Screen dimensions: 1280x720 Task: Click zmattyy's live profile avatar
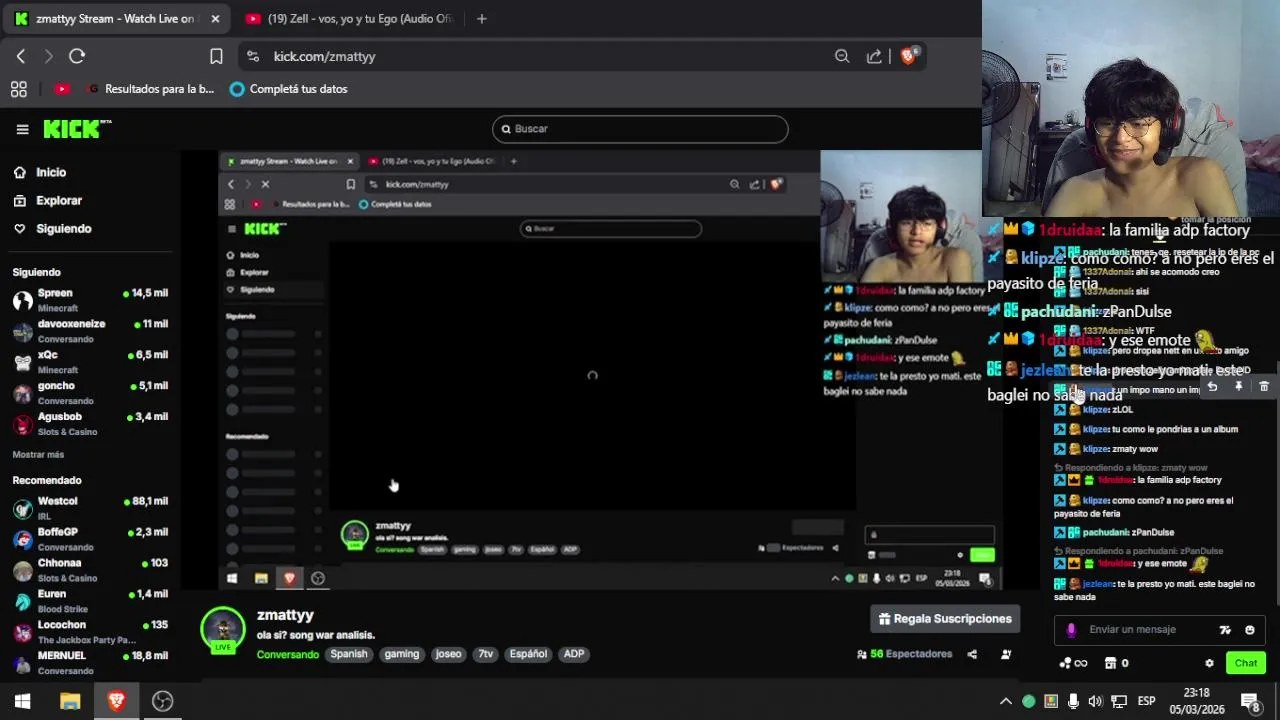(223, 630)
